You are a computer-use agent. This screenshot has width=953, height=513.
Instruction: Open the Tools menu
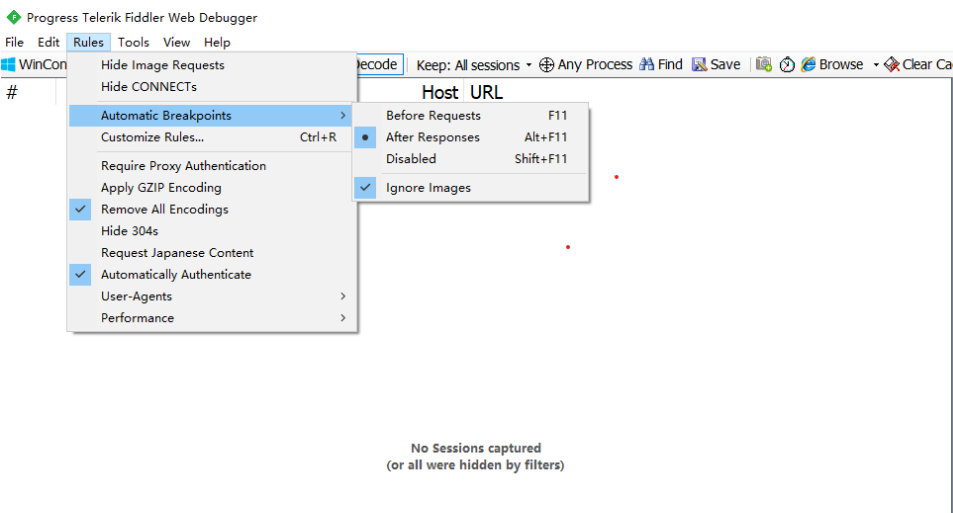[133, 42]
